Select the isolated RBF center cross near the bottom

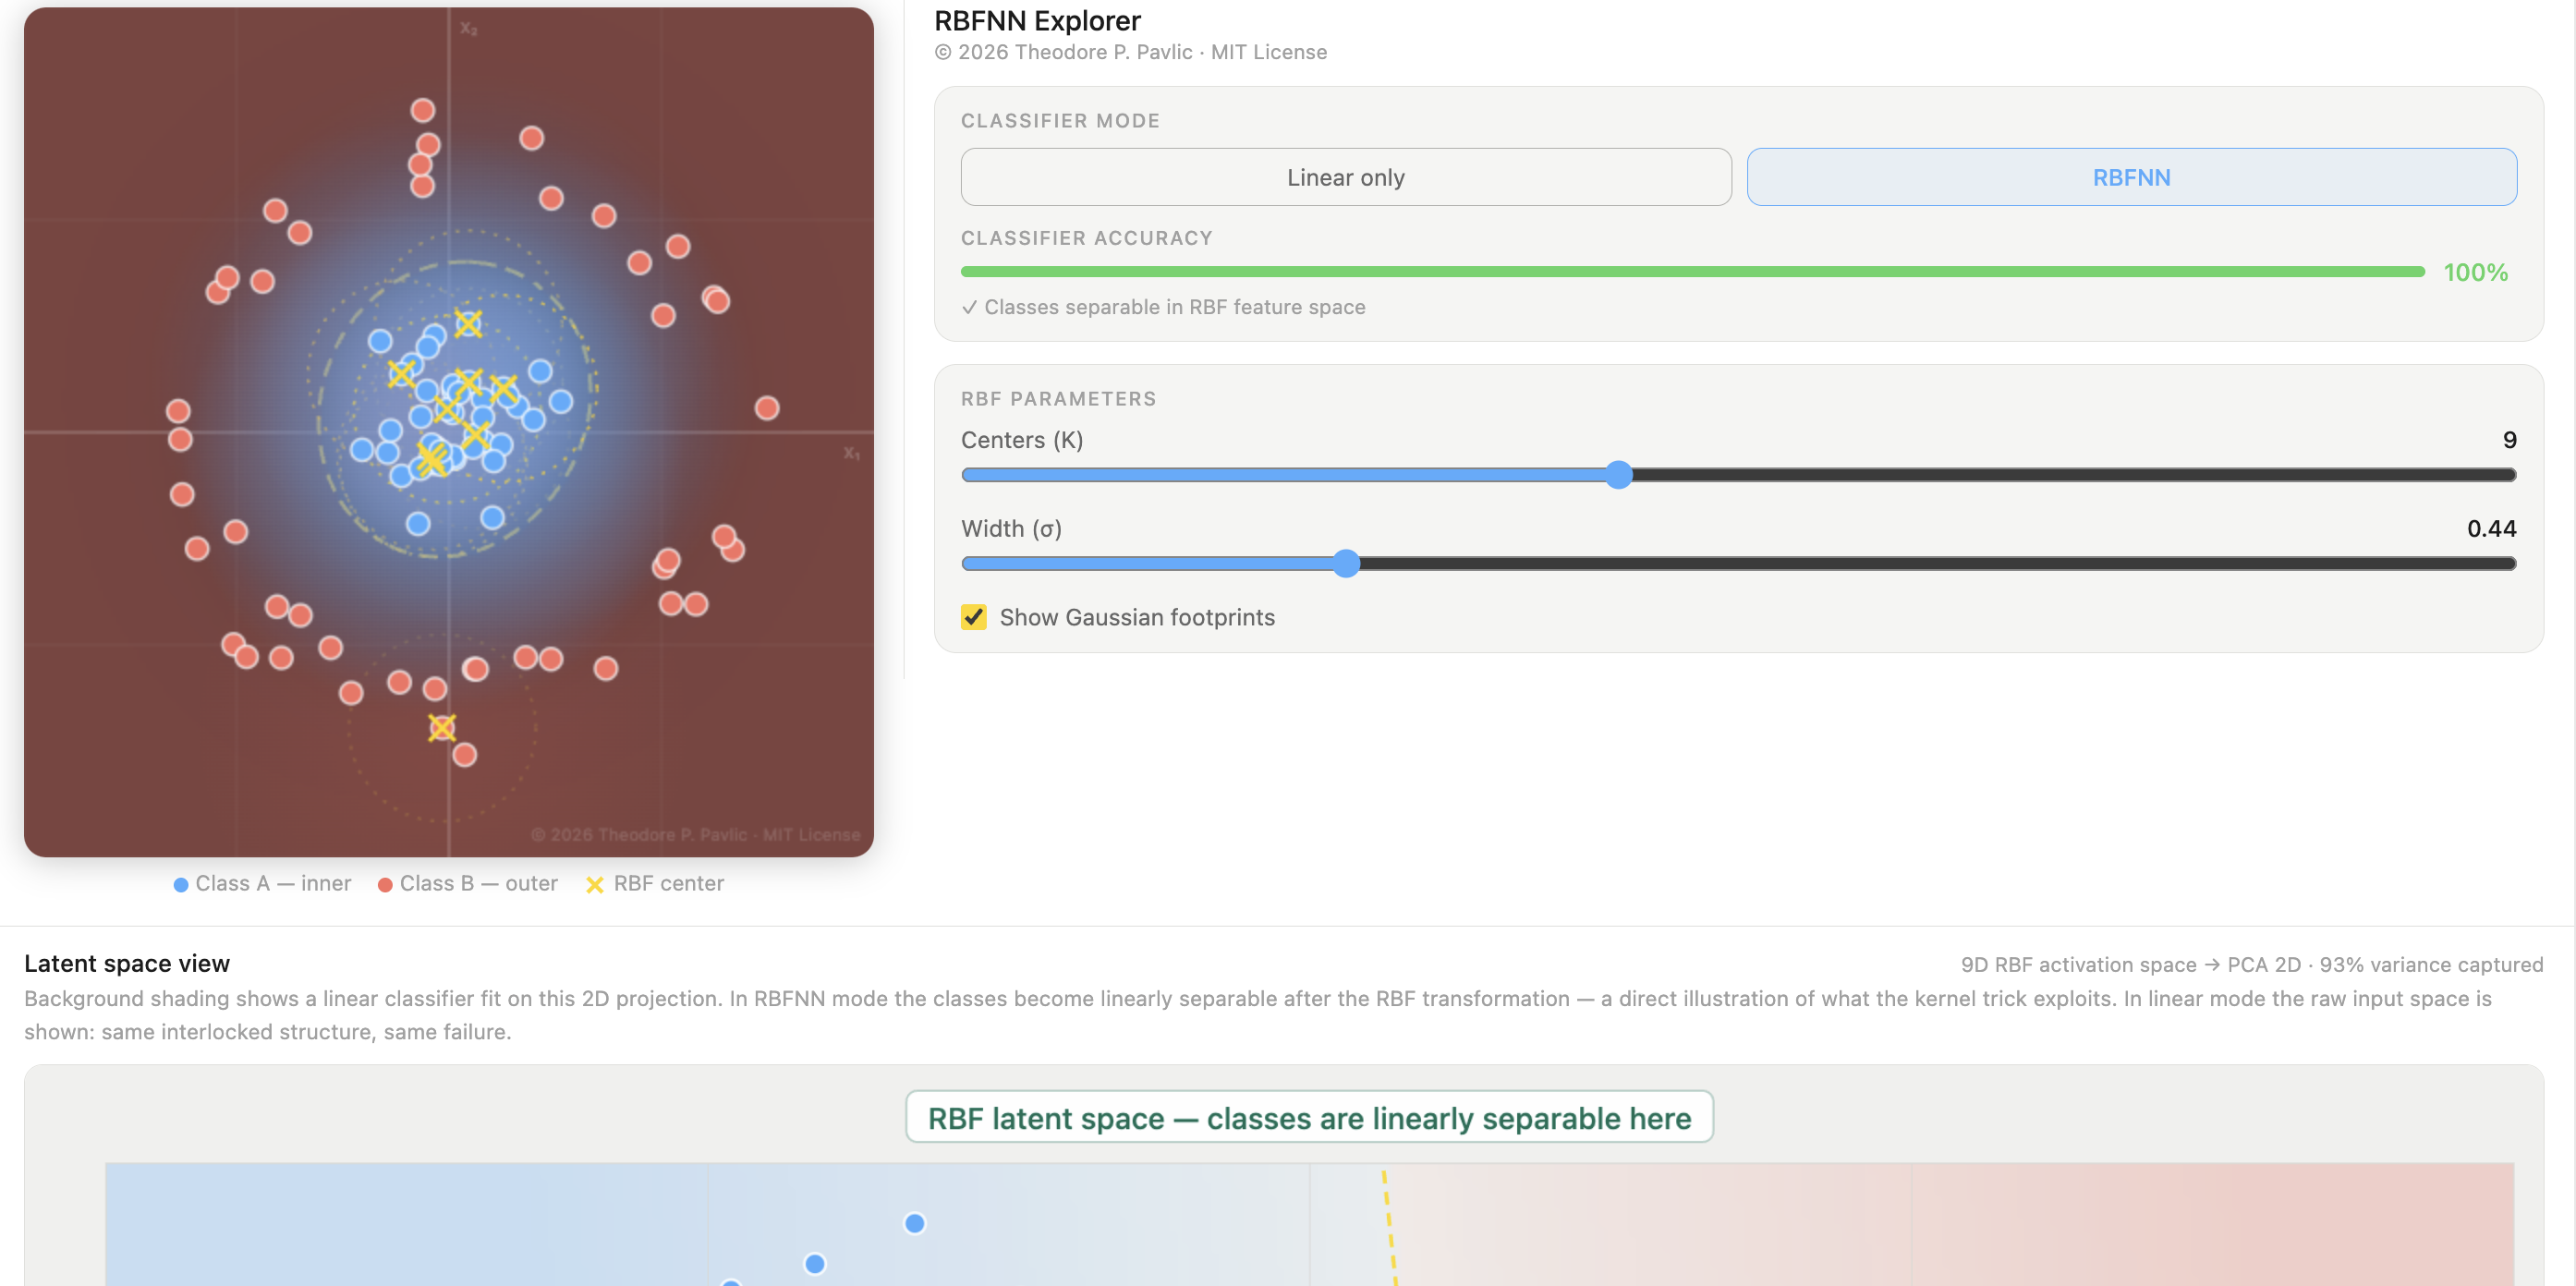pyautogui.click(x=441, y=727)
